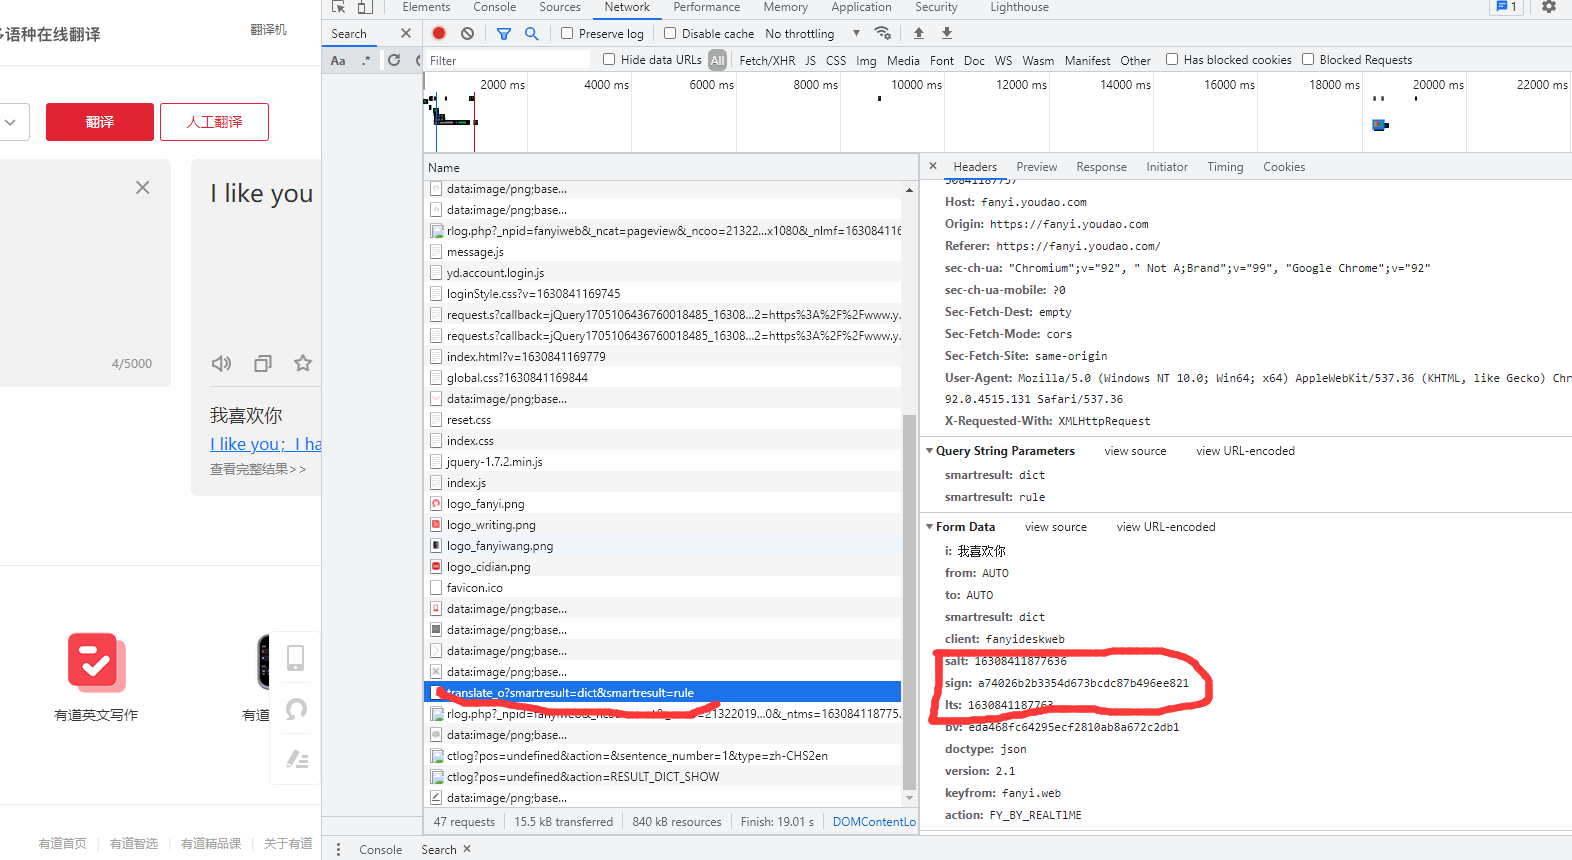Image resolution: width=1572 pixels, height=860 pixels.
Task: Click the 人工翻译 button
Action: (214, 122)
